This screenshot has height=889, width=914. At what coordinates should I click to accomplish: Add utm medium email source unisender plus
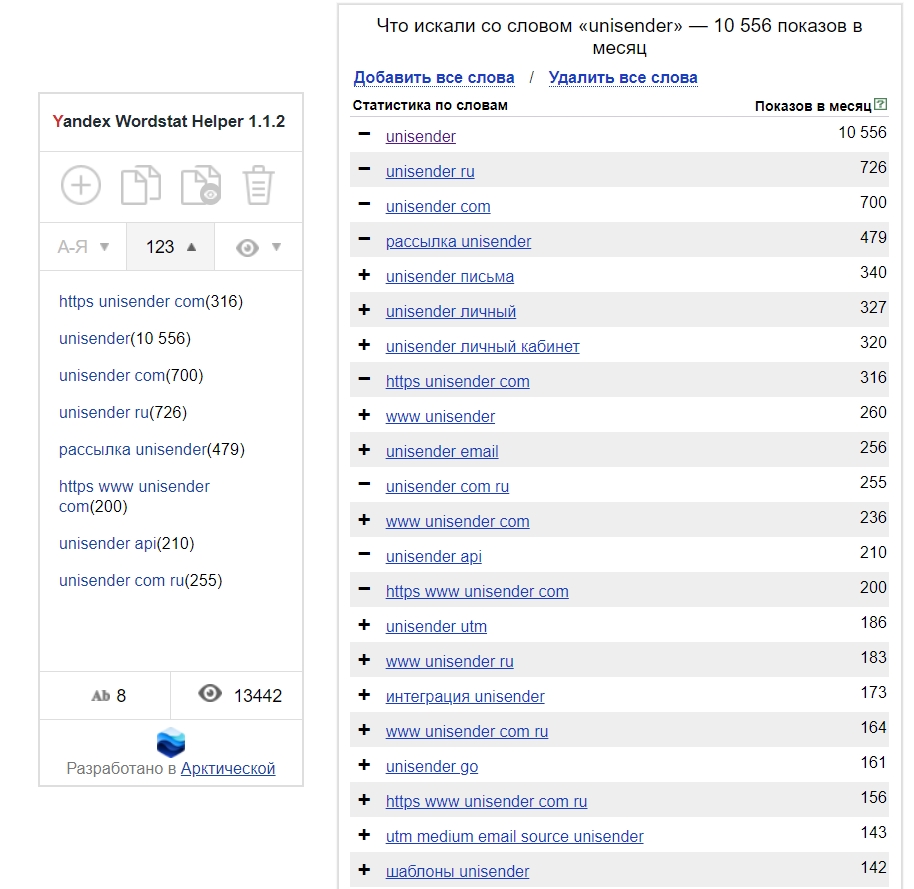(364, 834)
